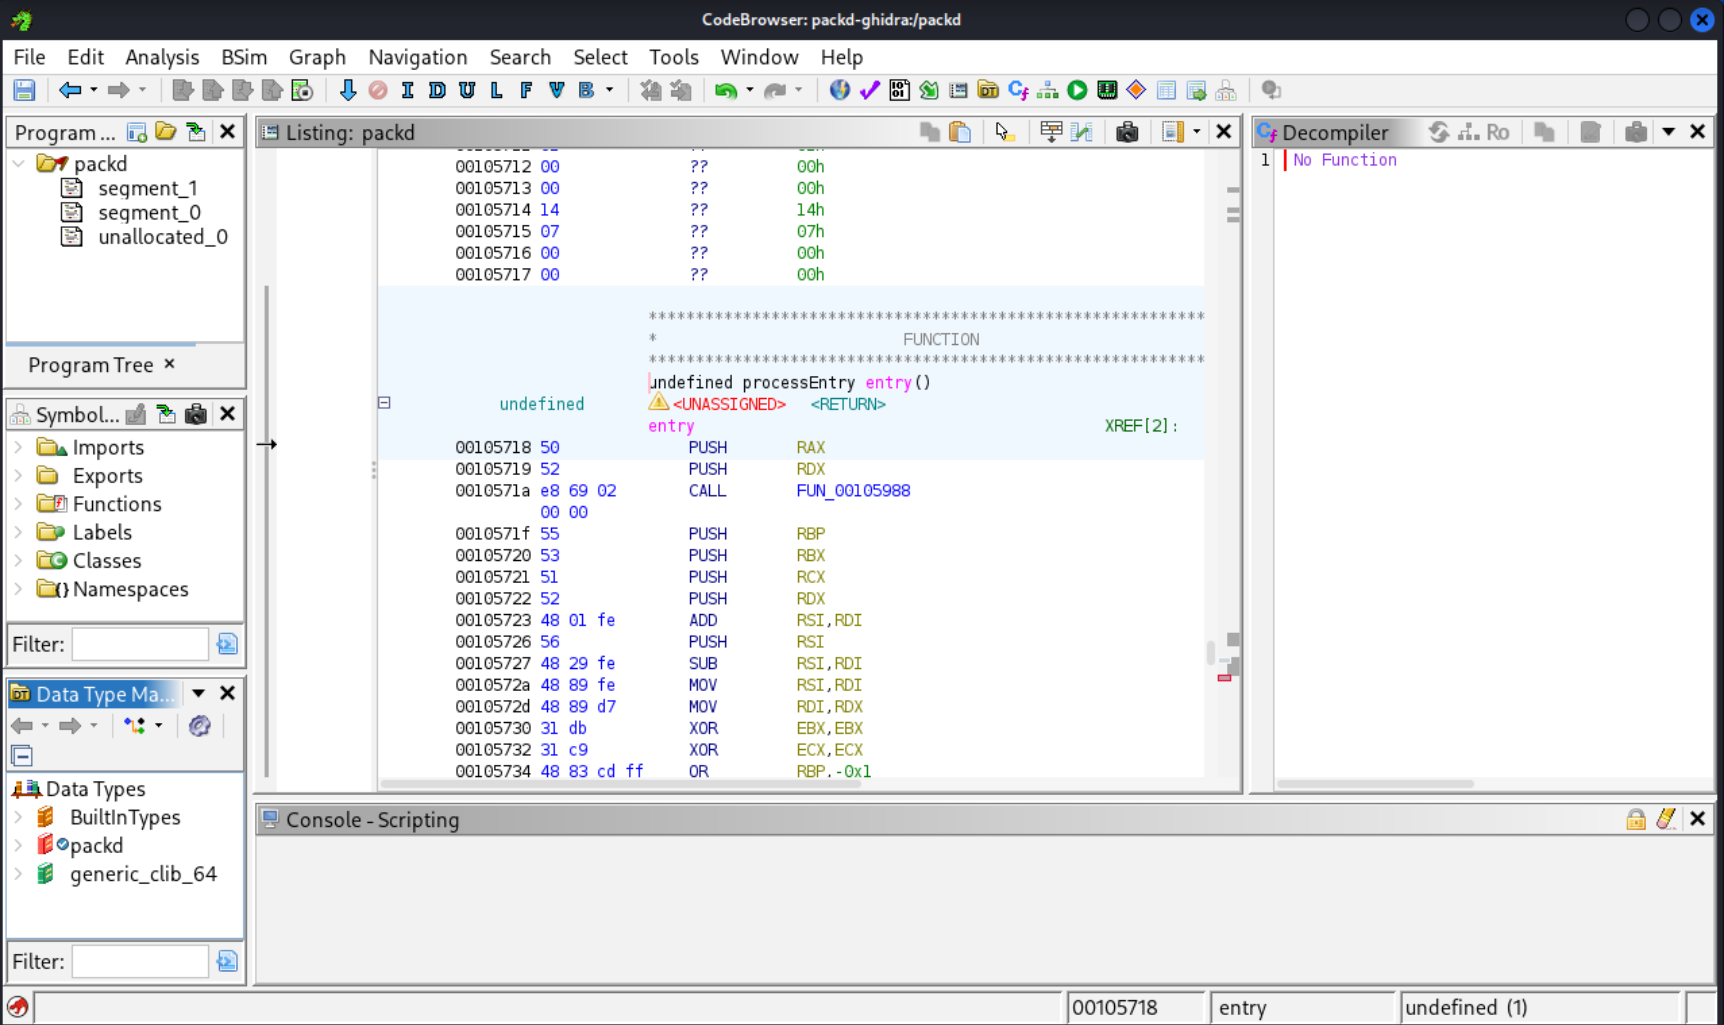Select segment_1 in the Program Tree

tap(147, 188)
